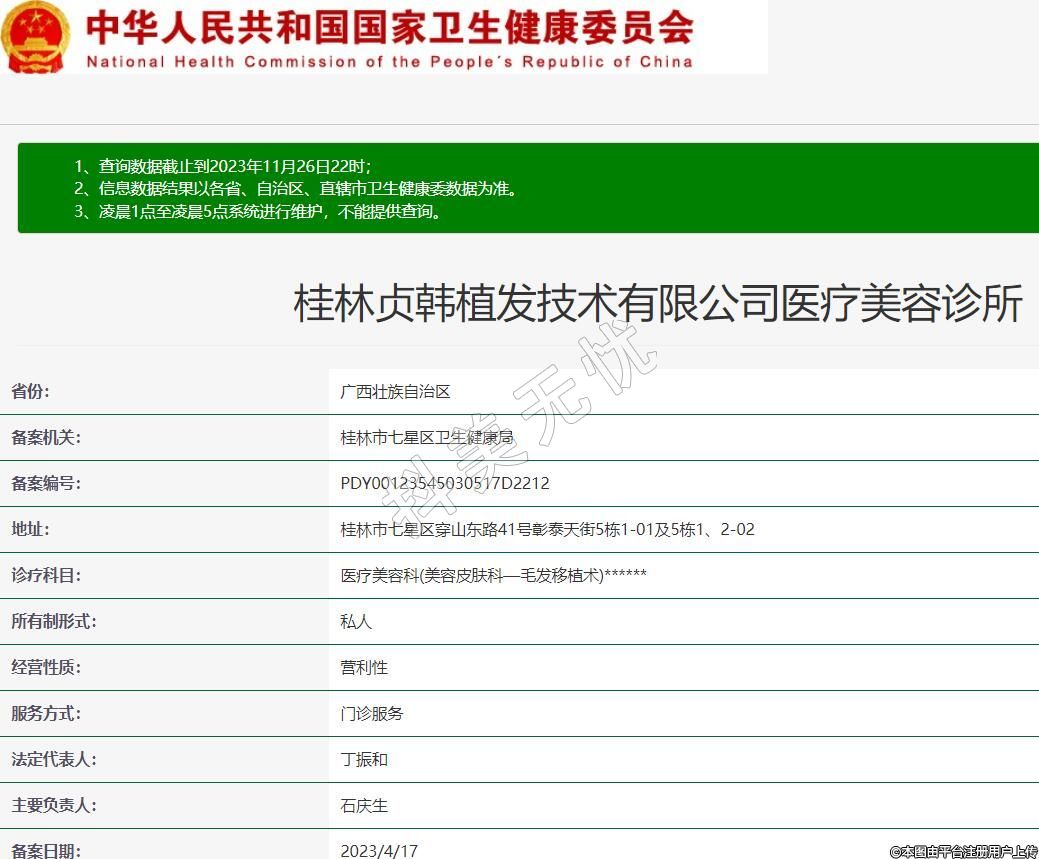Select the 省份 row label
The image size is (1039, 859).
point(30,391)
